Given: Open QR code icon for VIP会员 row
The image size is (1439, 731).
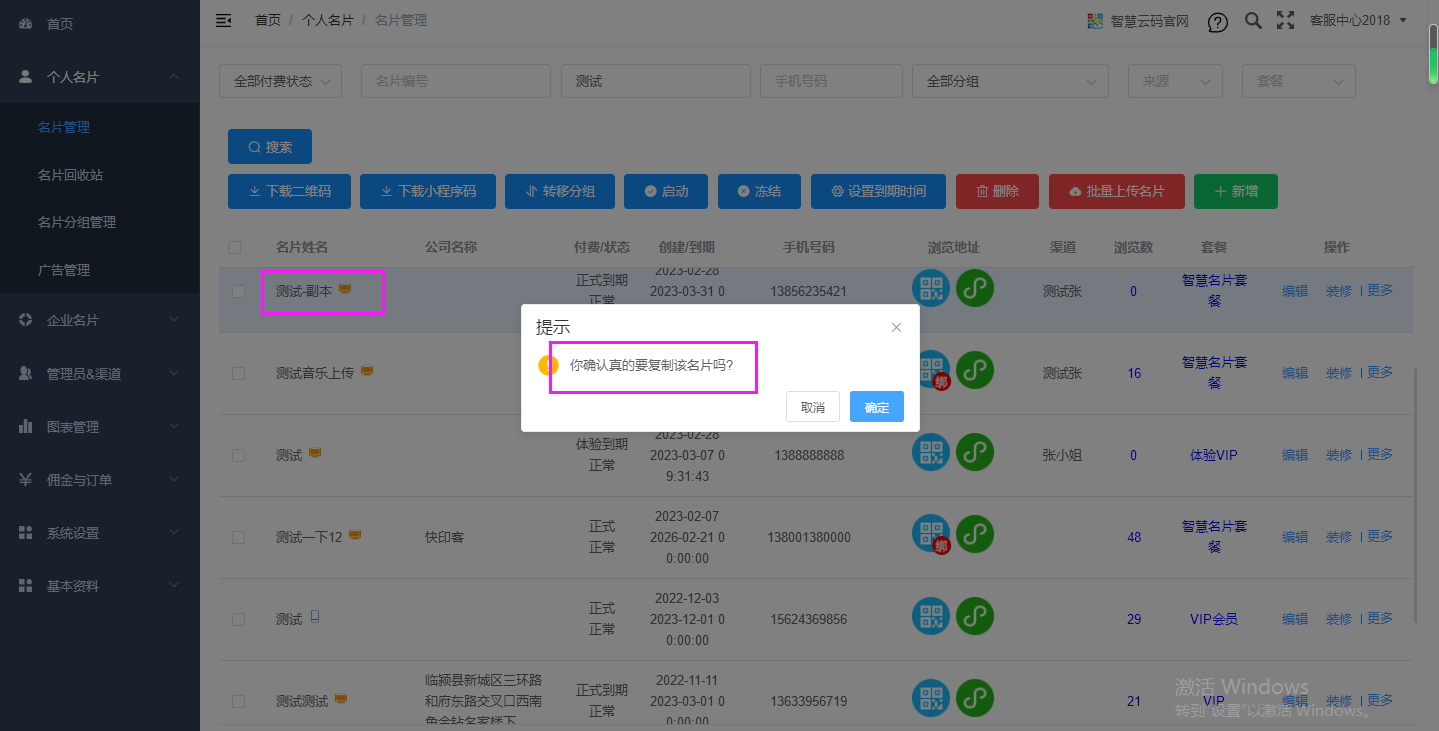Looking at the screenshot, I should (x=931, y=617).
